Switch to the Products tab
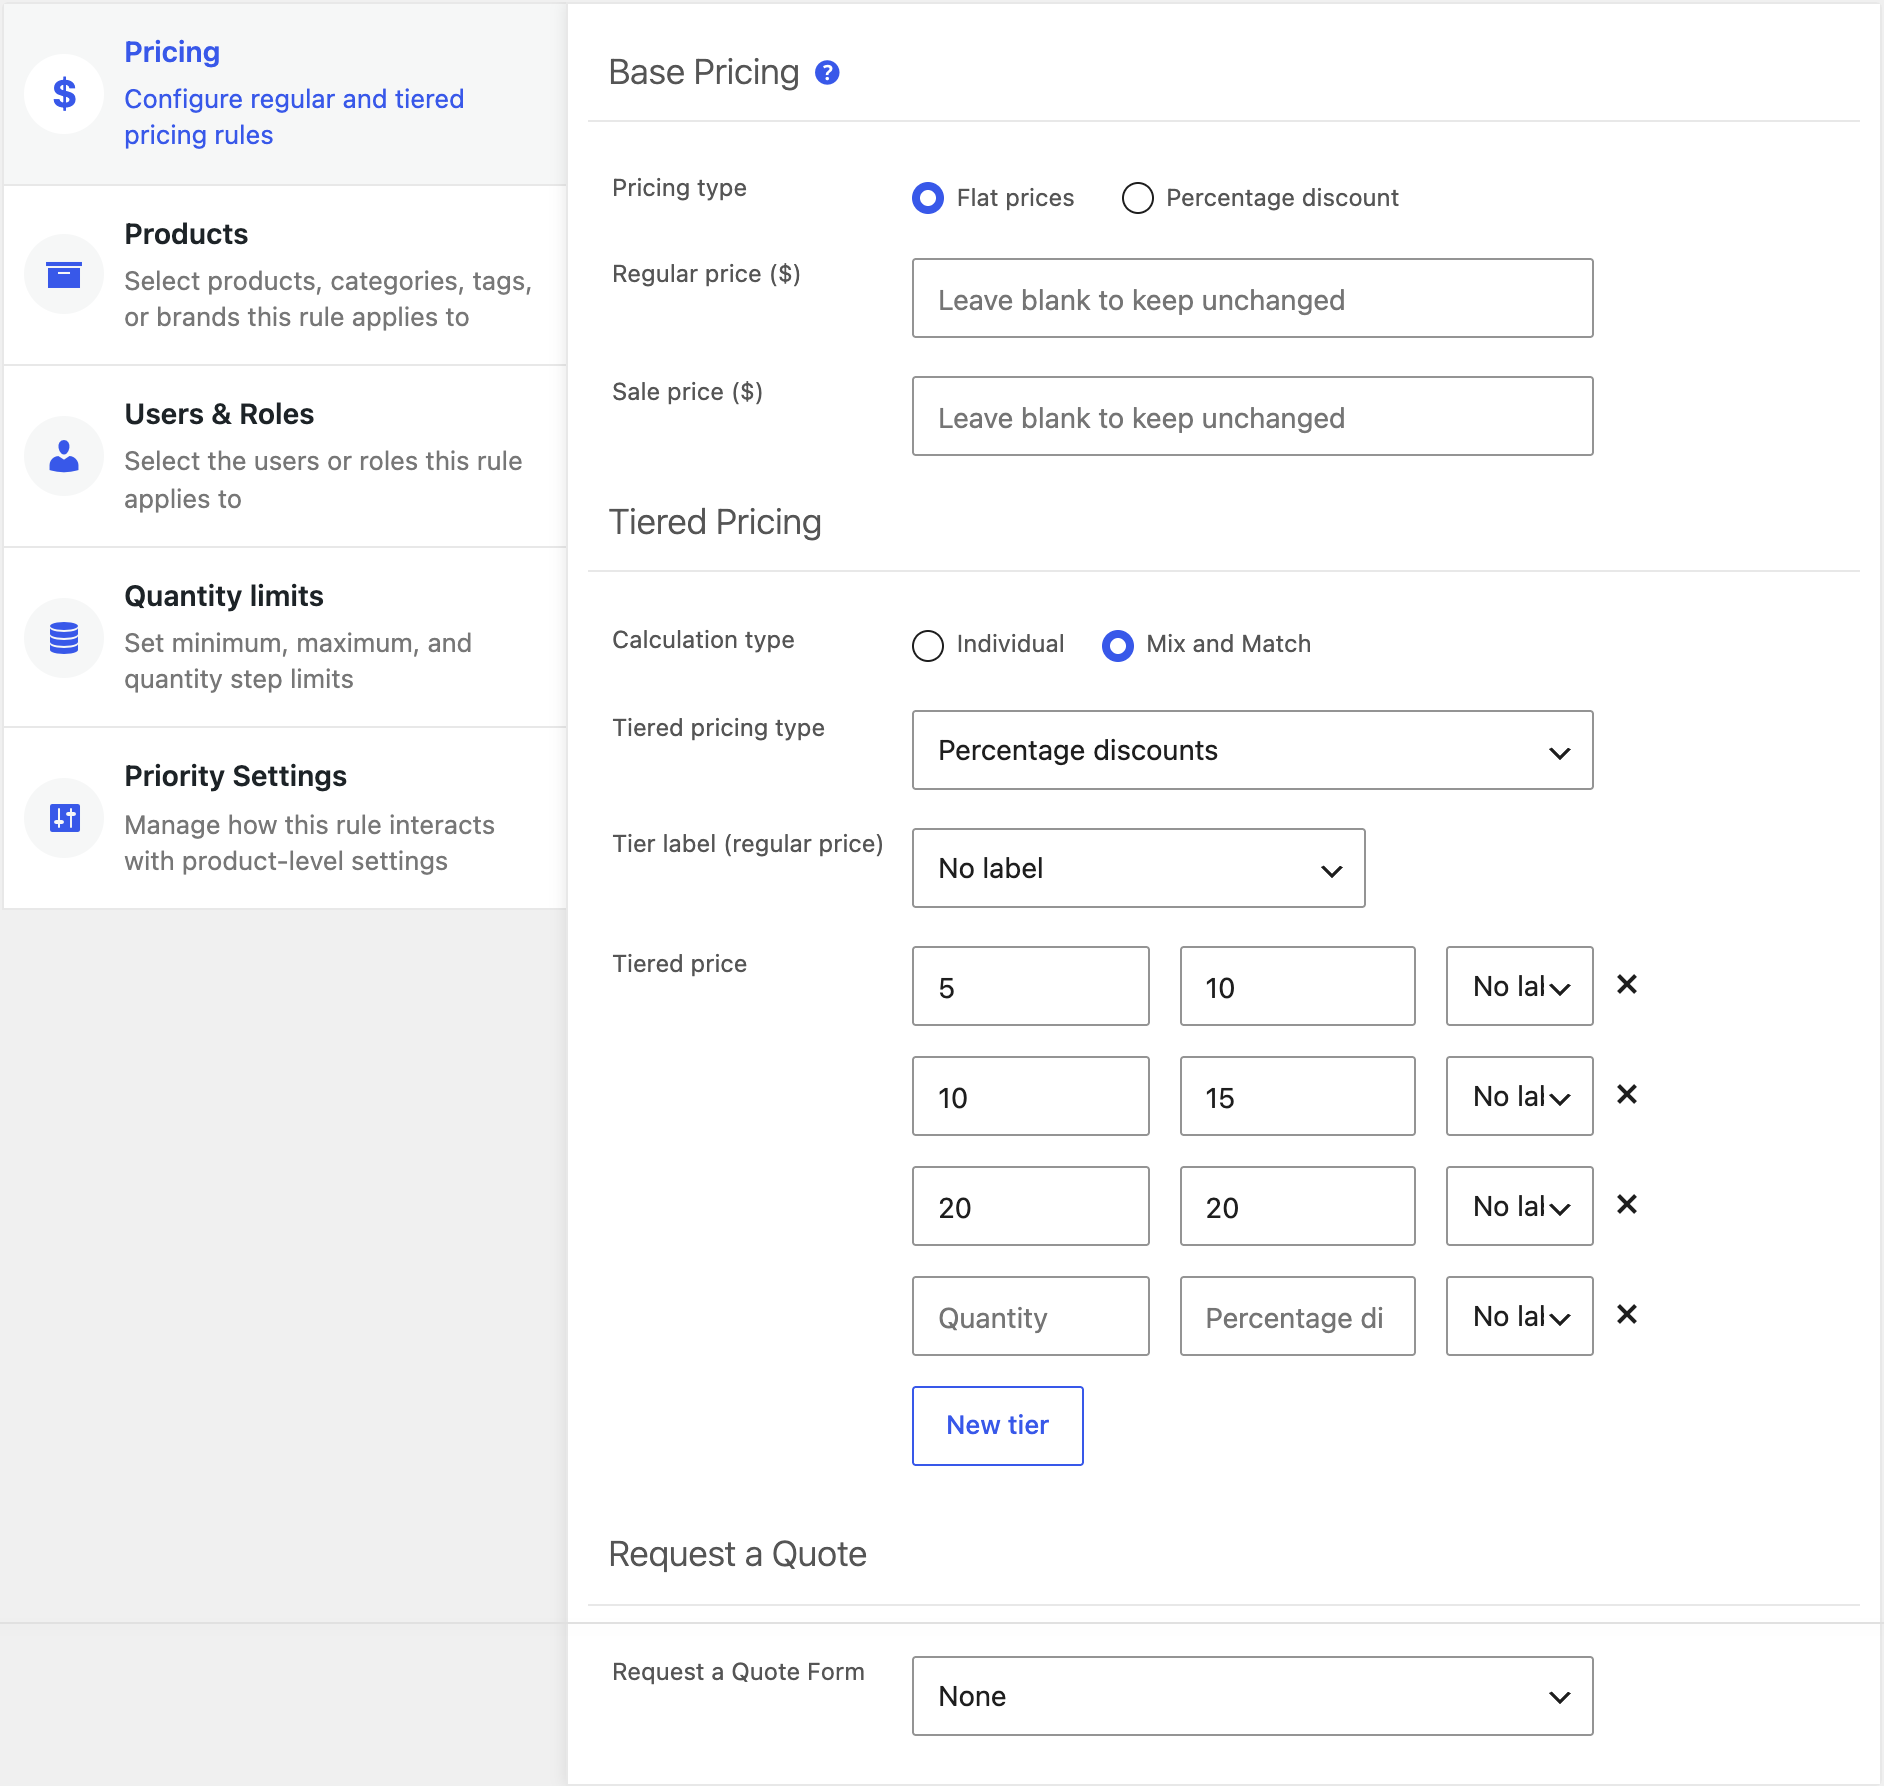This screenshot has height=1786, width=1884. click(285, 275)
